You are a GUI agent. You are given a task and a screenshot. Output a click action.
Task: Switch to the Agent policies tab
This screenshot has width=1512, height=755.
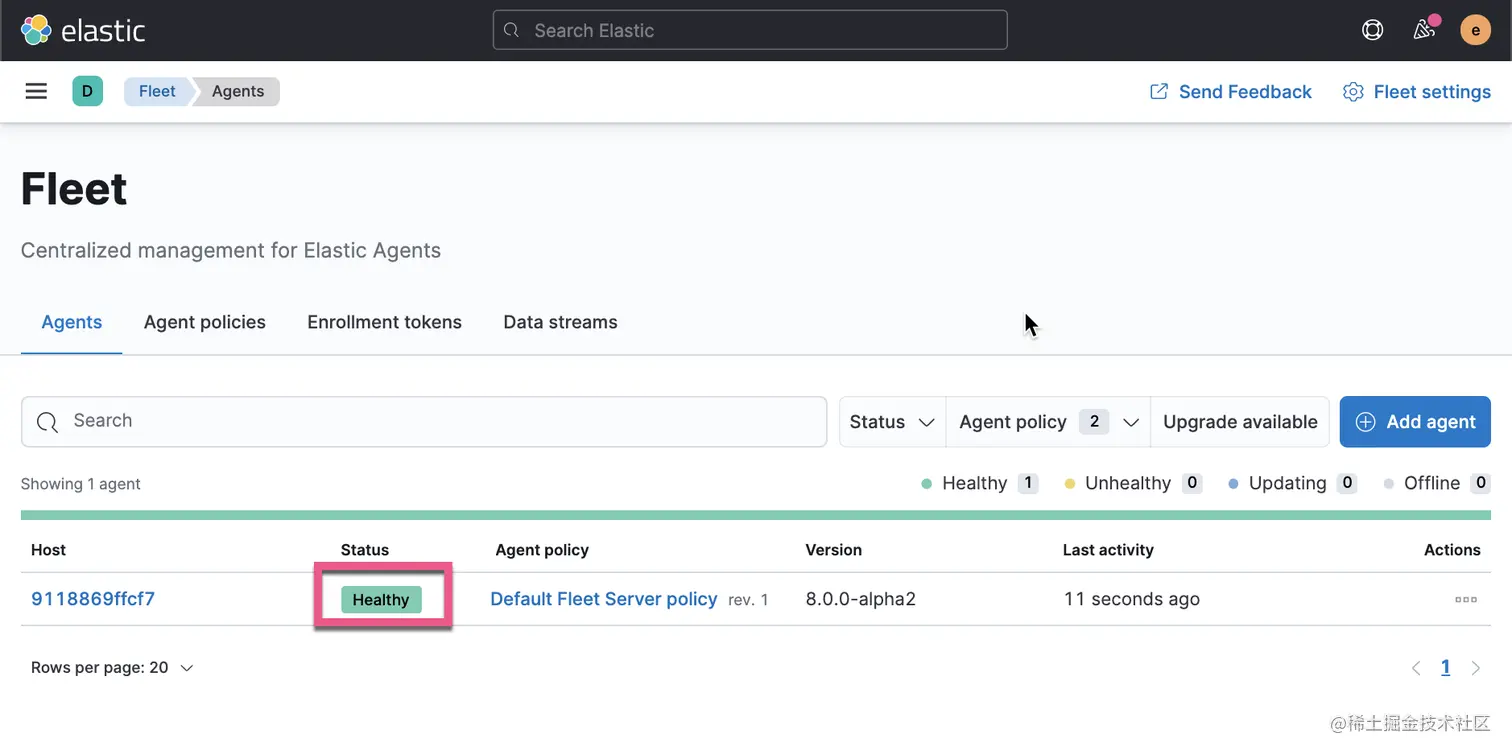[205, 322]
